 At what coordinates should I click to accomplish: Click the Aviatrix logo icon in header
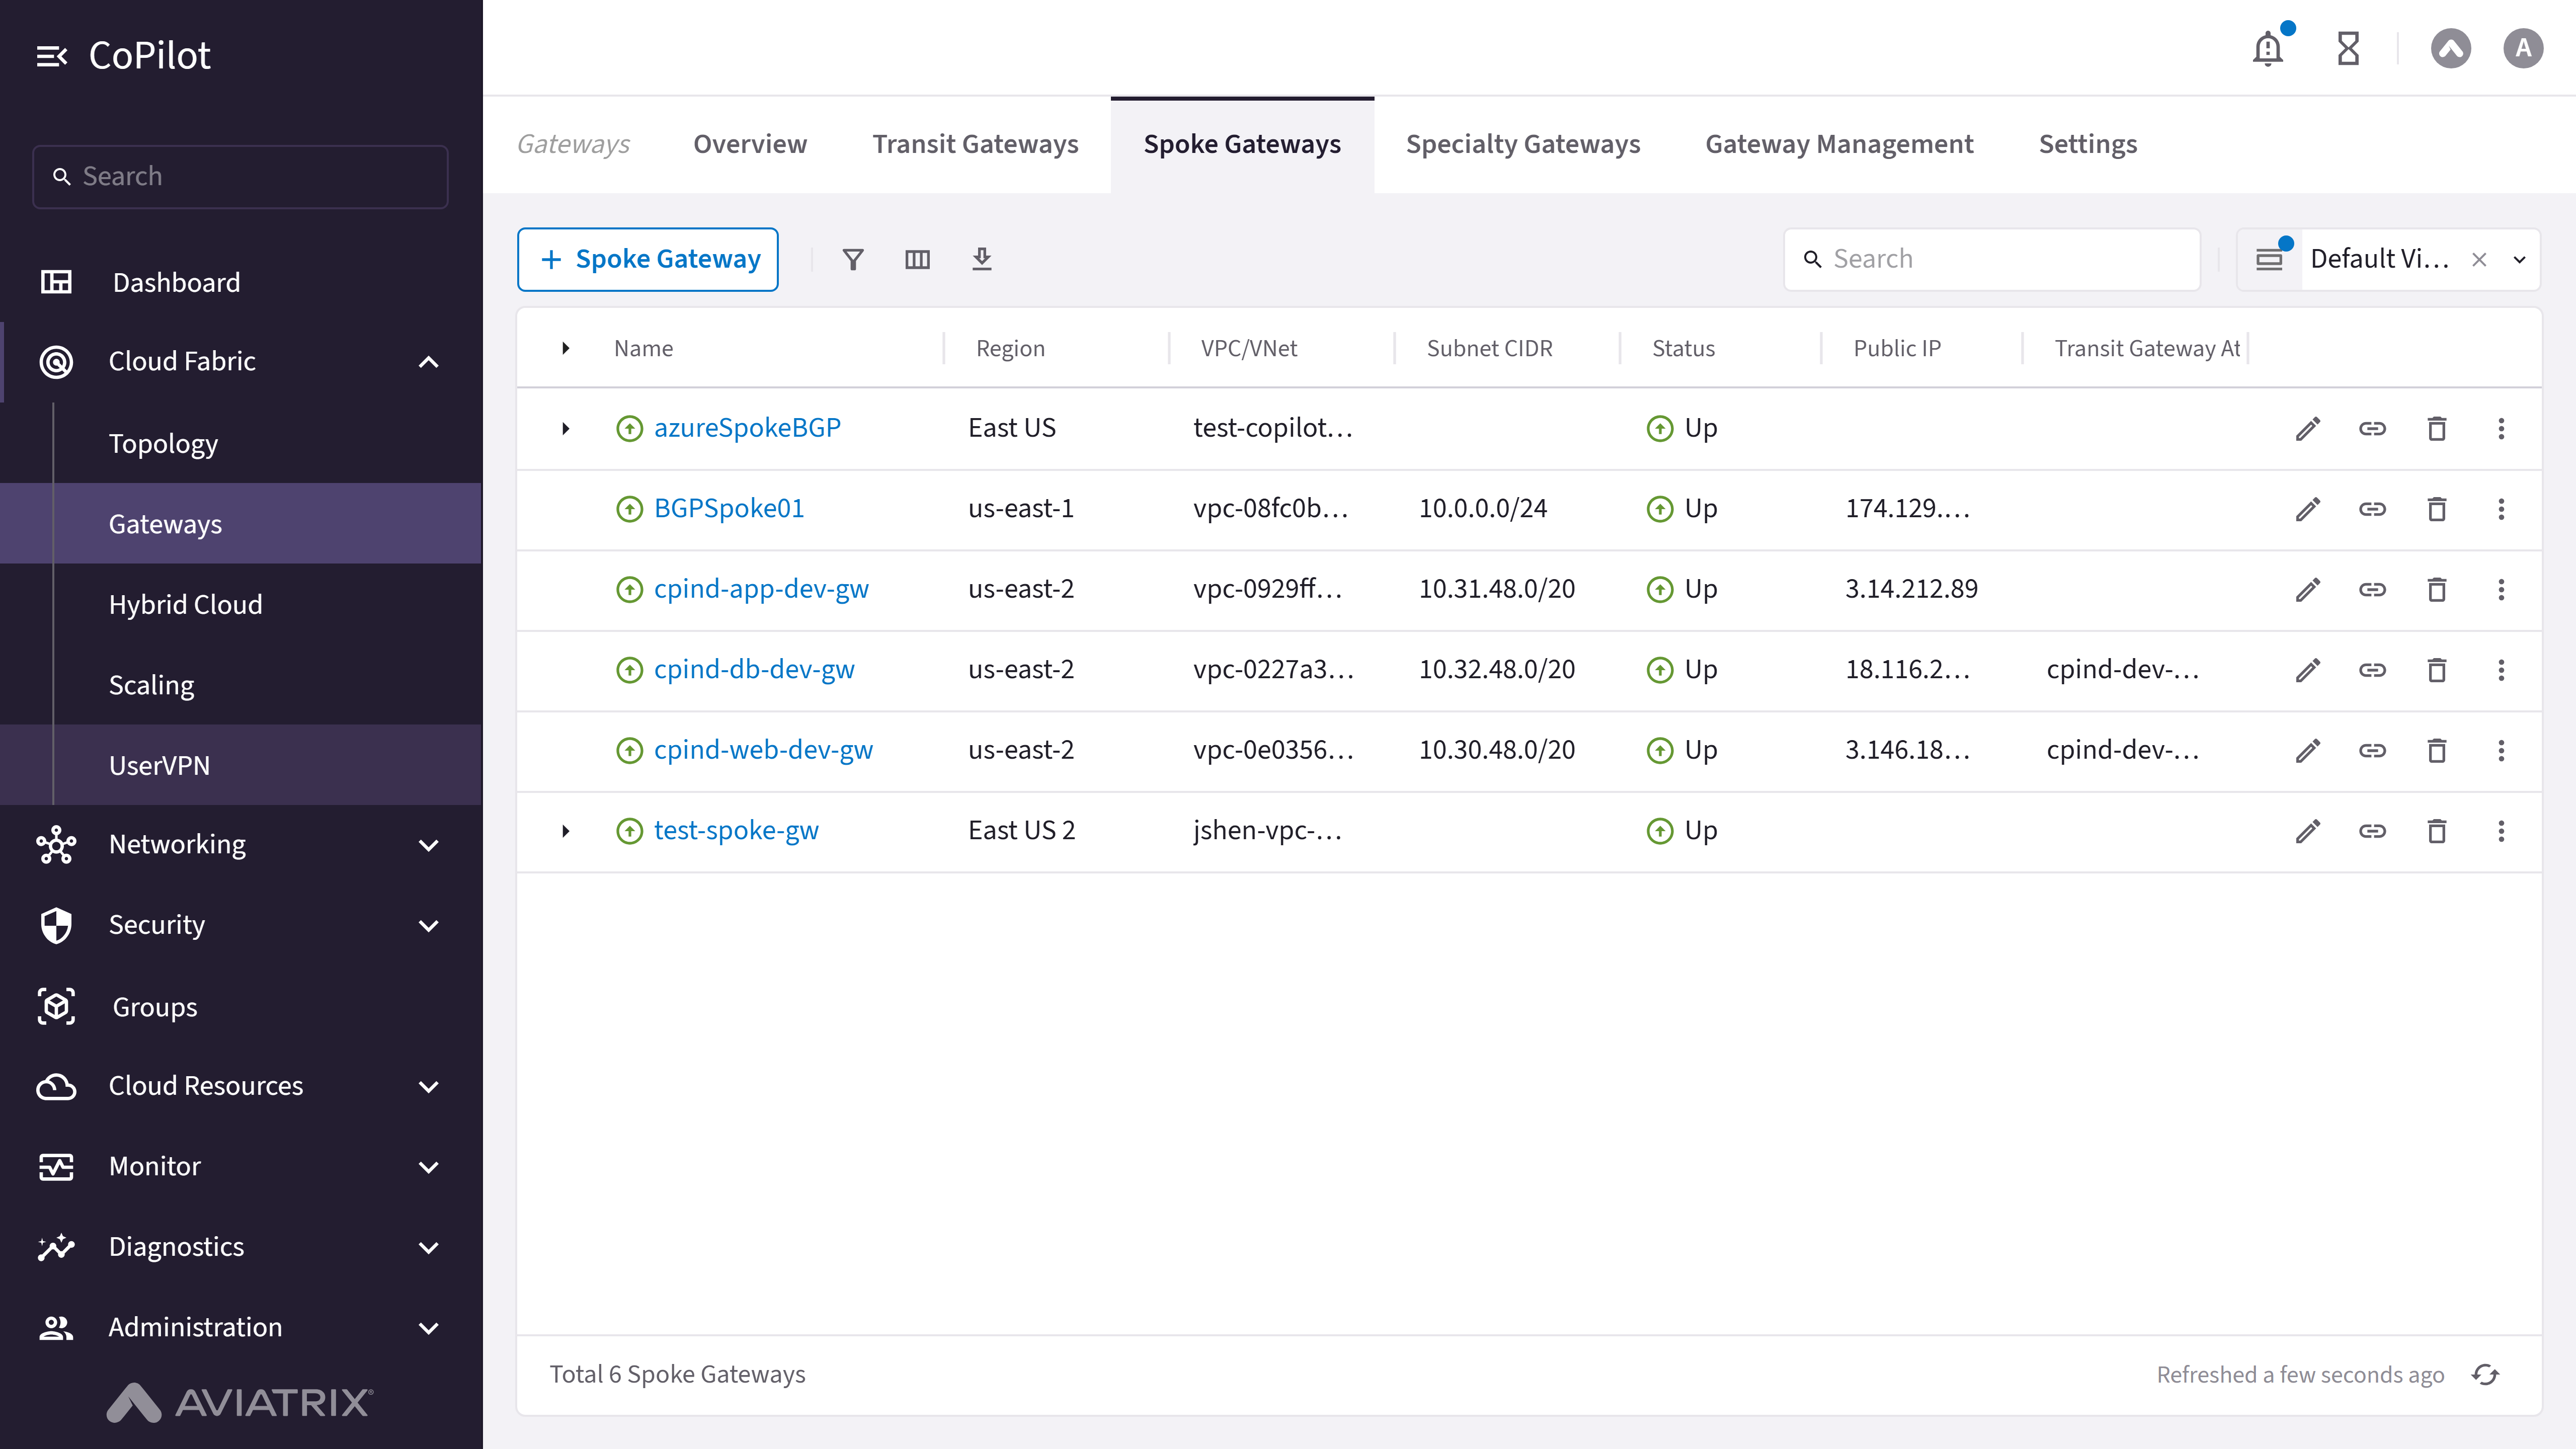pyautogui.click(x=2451, y=48)
